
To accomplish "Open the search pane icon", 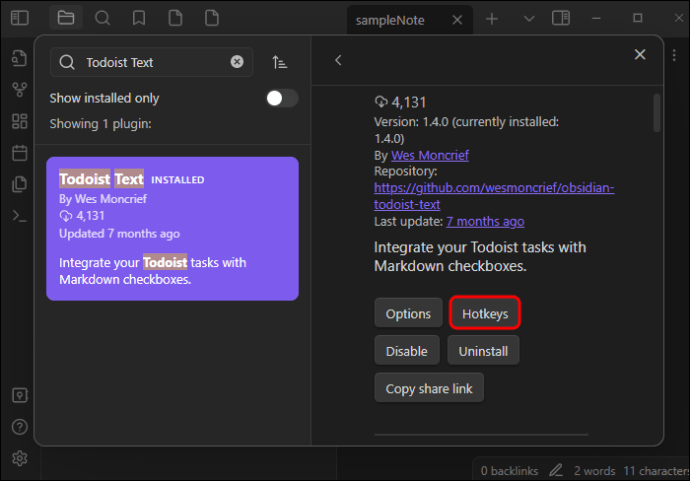I will point(102,18).
